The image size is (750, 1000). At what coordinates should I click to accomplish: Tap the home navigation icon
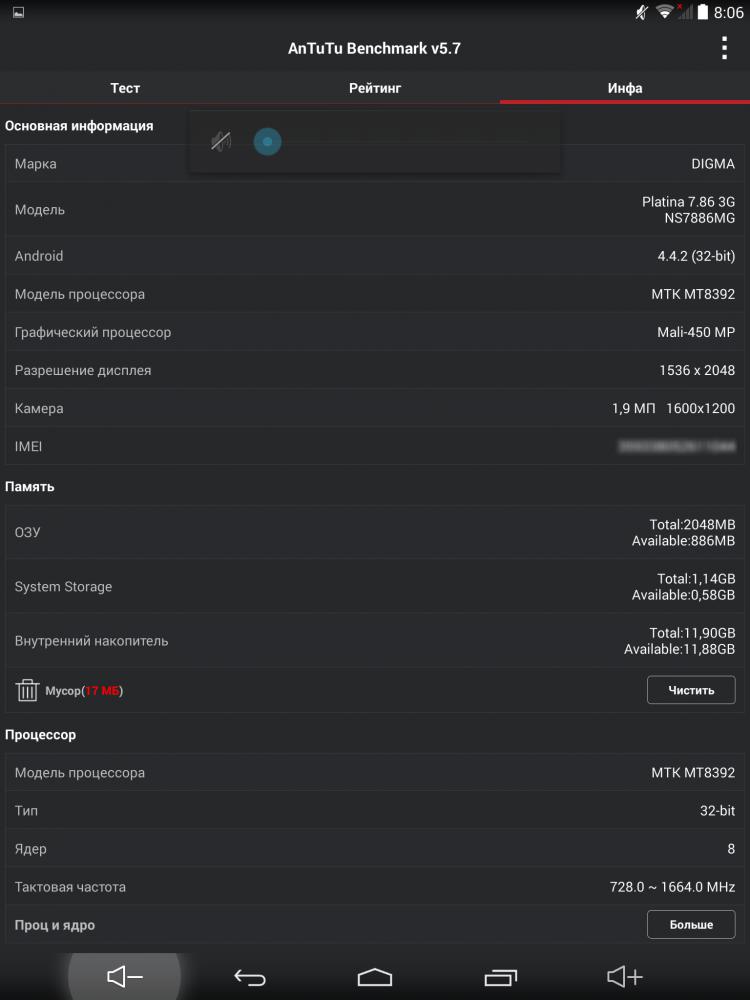(374, 976)
